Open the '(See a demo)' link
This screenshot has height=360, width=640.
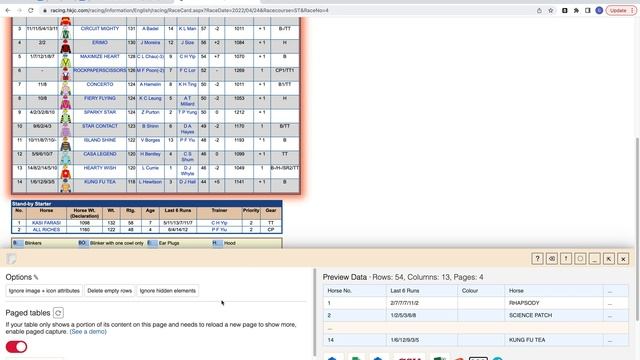[88, 331]
